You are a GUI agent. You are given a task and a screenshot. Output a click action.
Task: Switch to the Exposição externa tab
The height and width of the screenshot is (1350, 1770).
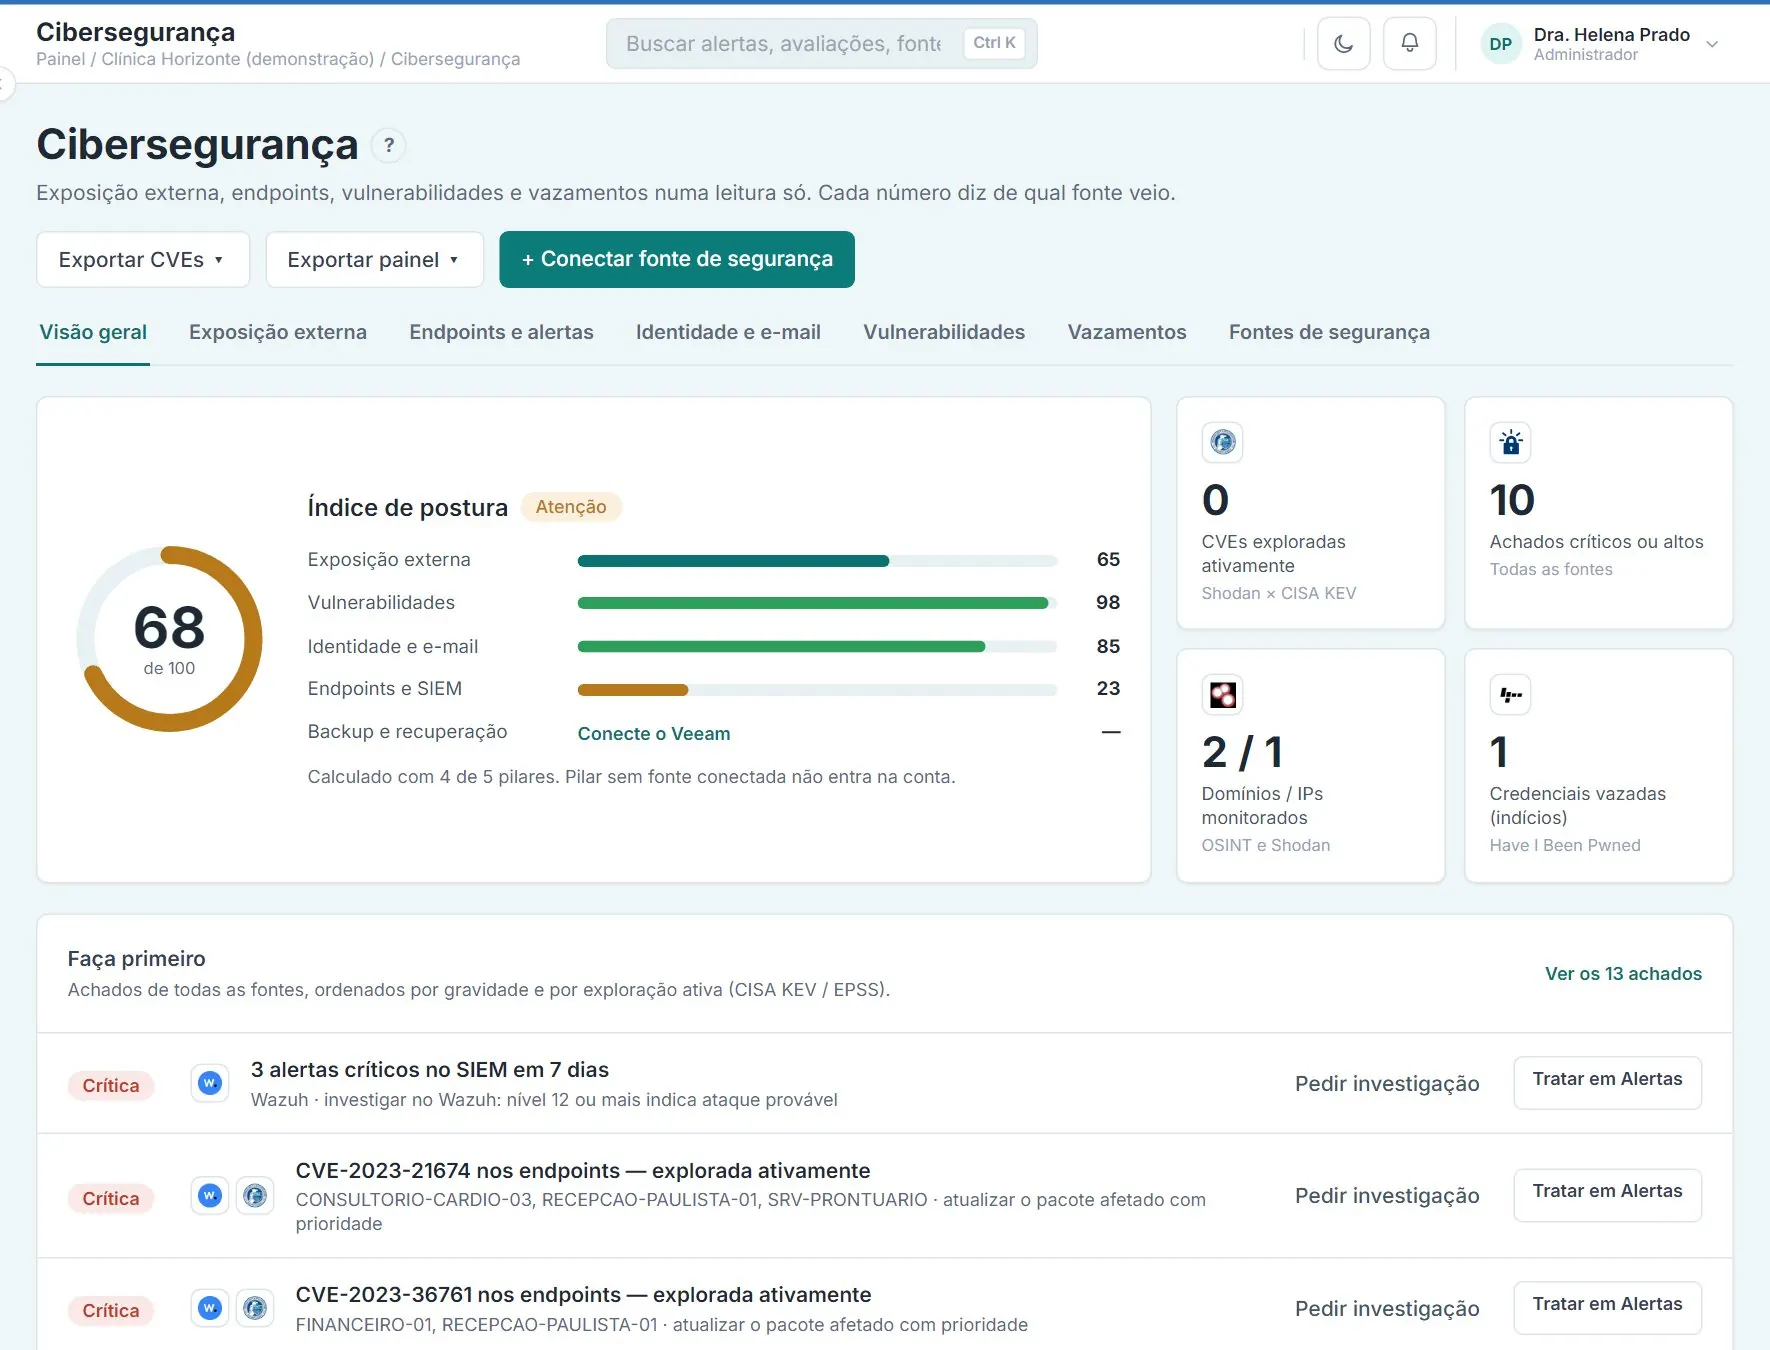pyautogui.click(x=278, y=332)
